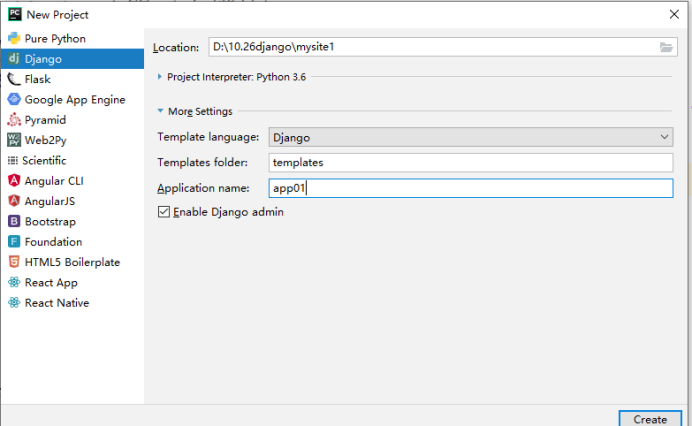The image size is (692, 426).
Task: Click the Flask horn icon
Action: [14, 79]
